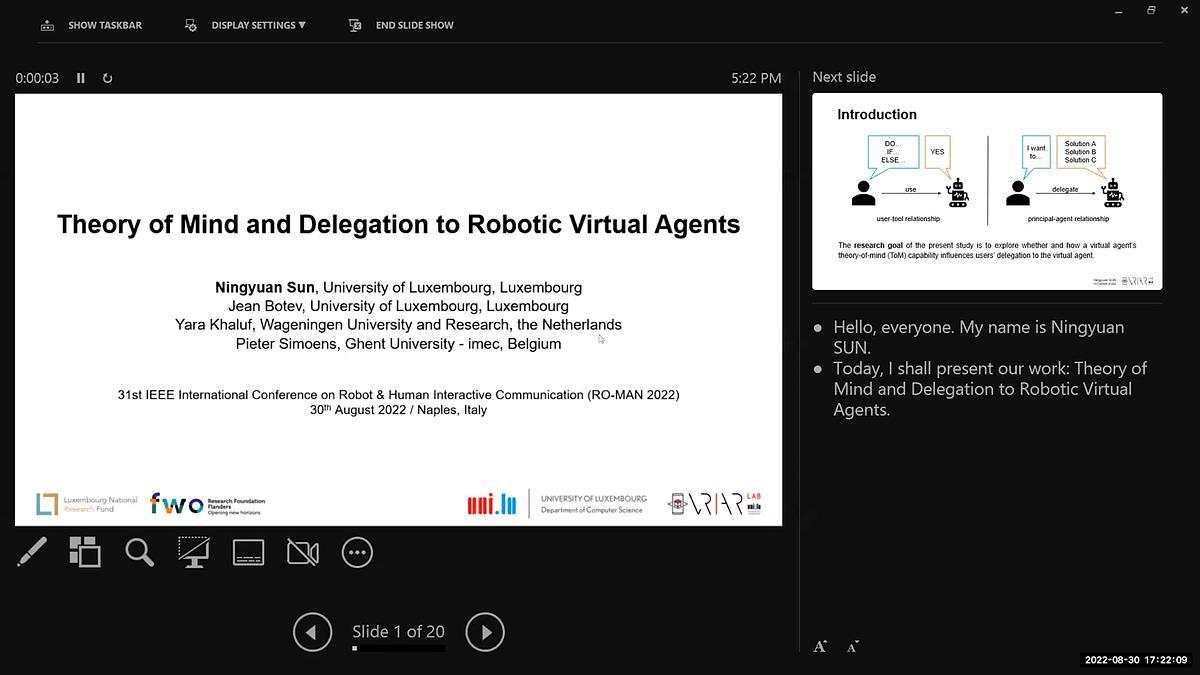Image resolution: width=1200 pixels, height=675 pixels.
Task: Toggle black or unblack slide show
Action: (x=194, y=552)
